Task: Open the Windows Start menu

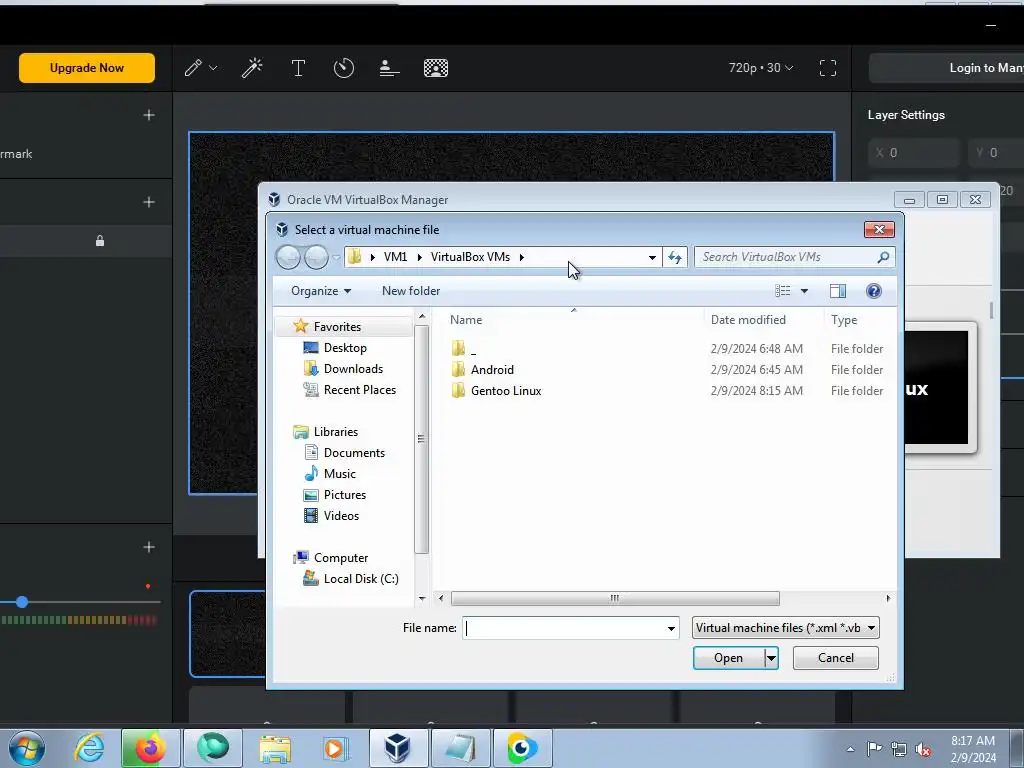Action: click(27, 748)
